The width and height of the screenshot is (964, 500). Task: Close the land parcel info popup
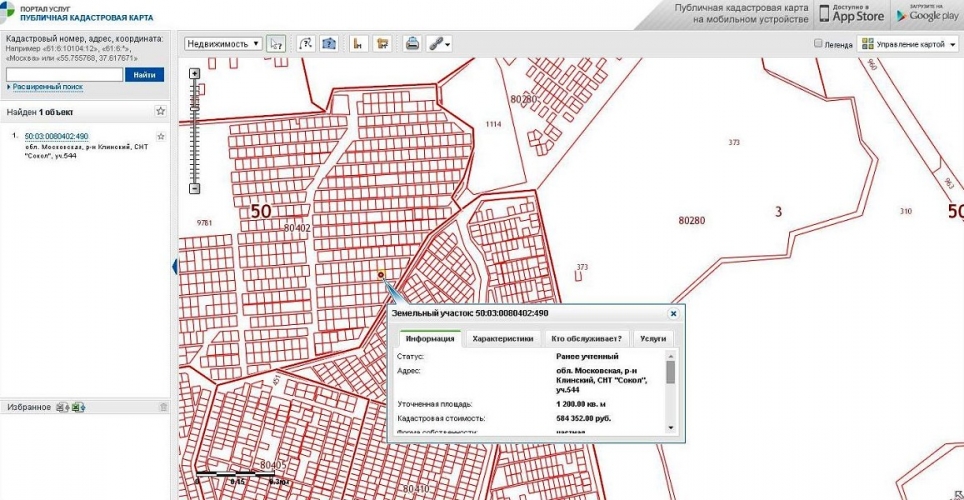pyautogui.click(x=673, y=314)
